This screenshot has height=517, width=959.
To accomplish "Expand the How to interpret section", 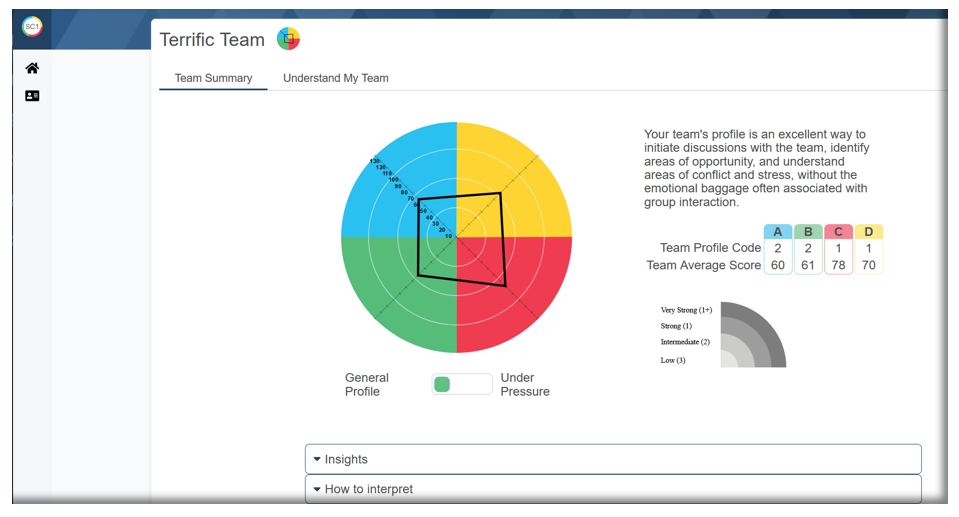I will [613, 489].
